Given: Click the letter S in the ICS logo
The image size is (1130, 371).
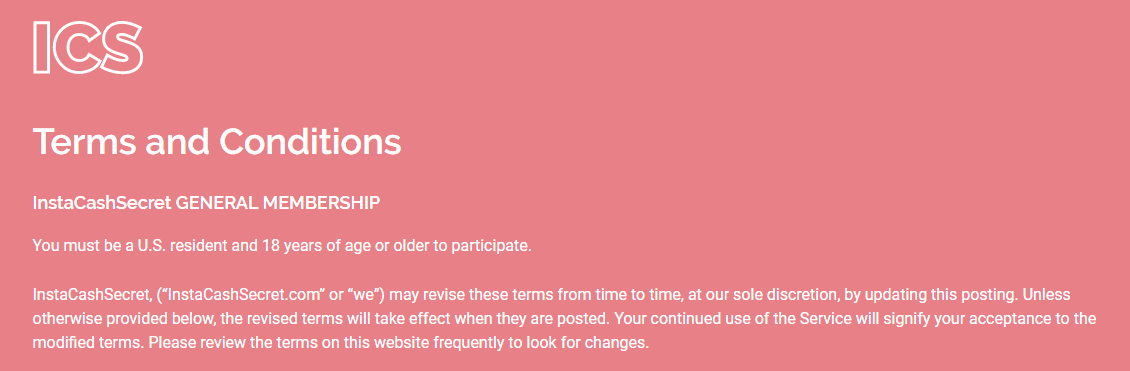Looking at the screenshot, I should pos(120,48).
